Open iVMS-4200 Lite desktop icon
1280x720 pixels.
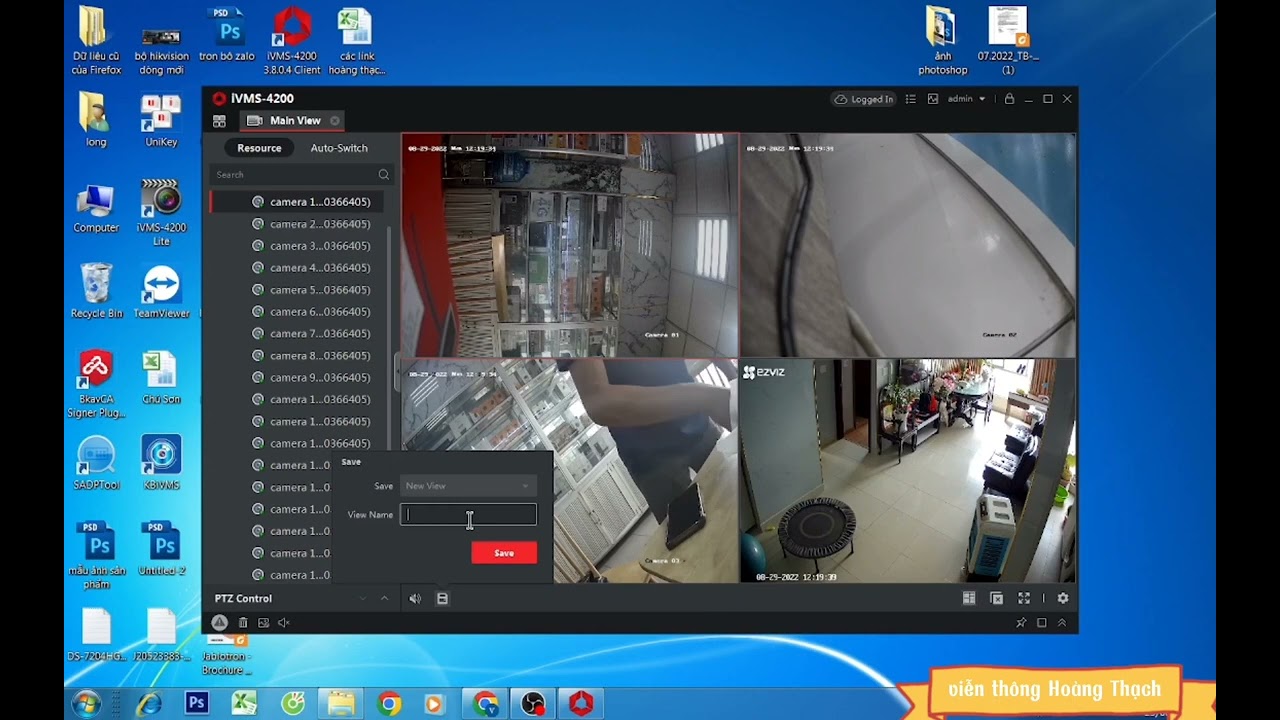pyautogui.click(x=161, y=213)
